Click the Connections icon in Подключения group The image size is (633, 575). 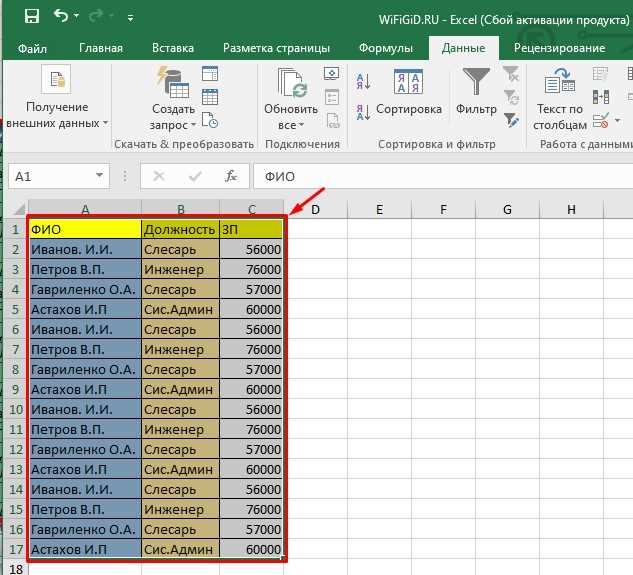point(331,74)
